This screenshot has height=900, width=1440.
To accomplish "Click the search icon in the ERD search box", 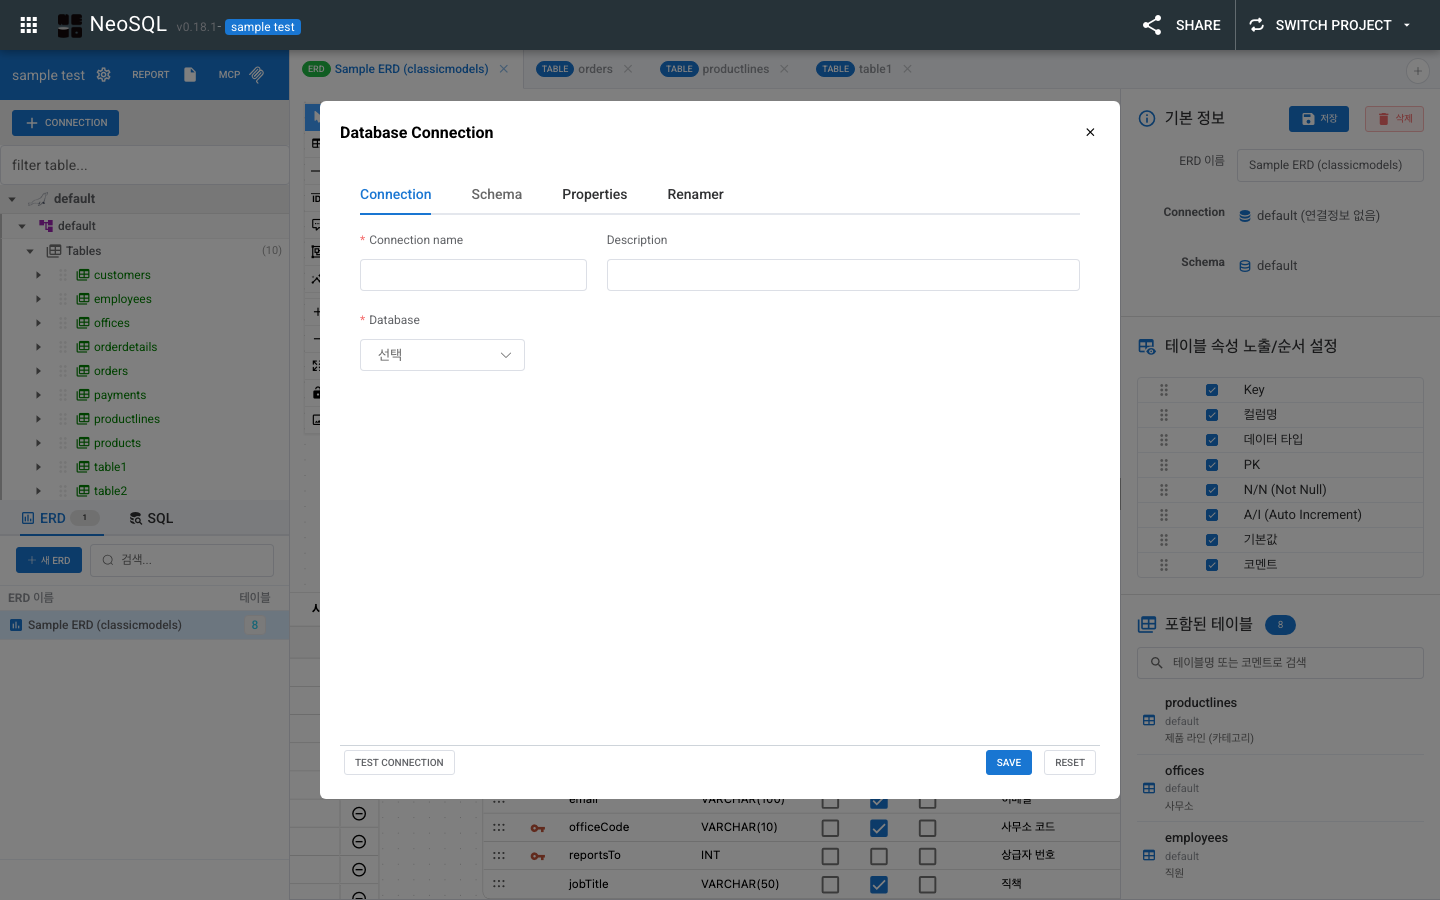I will [x=108, y=560].
